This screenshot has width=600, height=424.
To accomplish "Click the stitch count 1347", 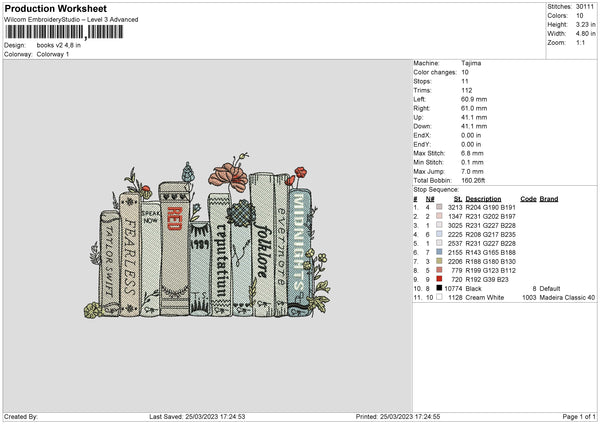I will click(455, 217).
